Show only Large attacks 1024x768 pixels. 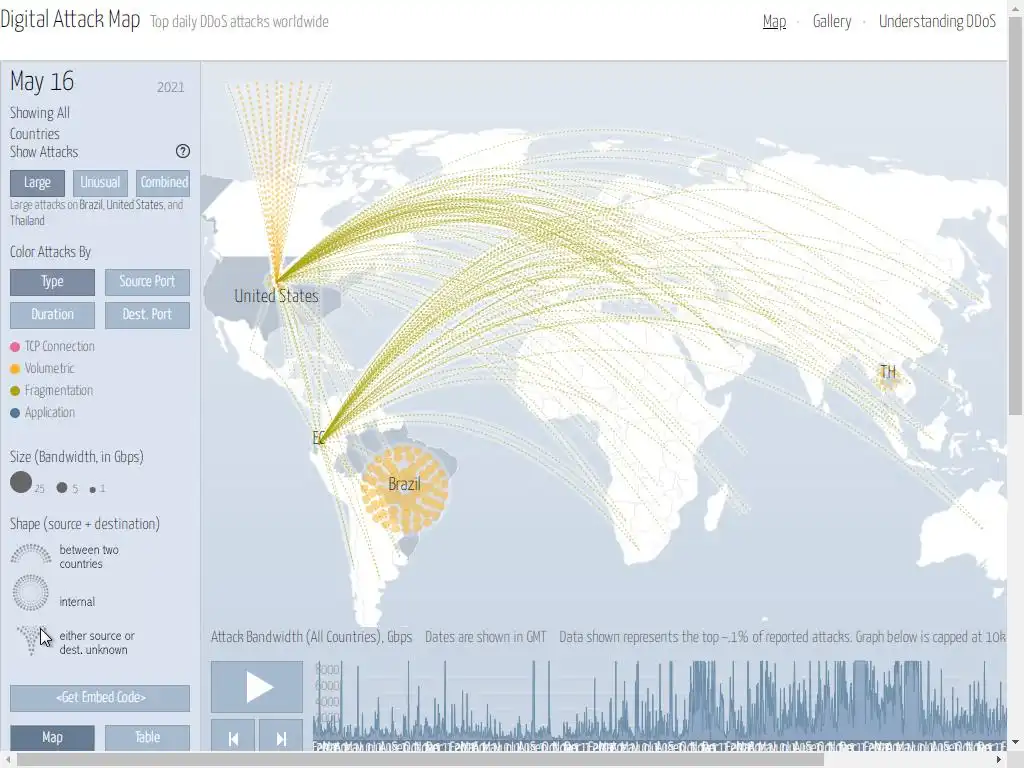(37, 183)
